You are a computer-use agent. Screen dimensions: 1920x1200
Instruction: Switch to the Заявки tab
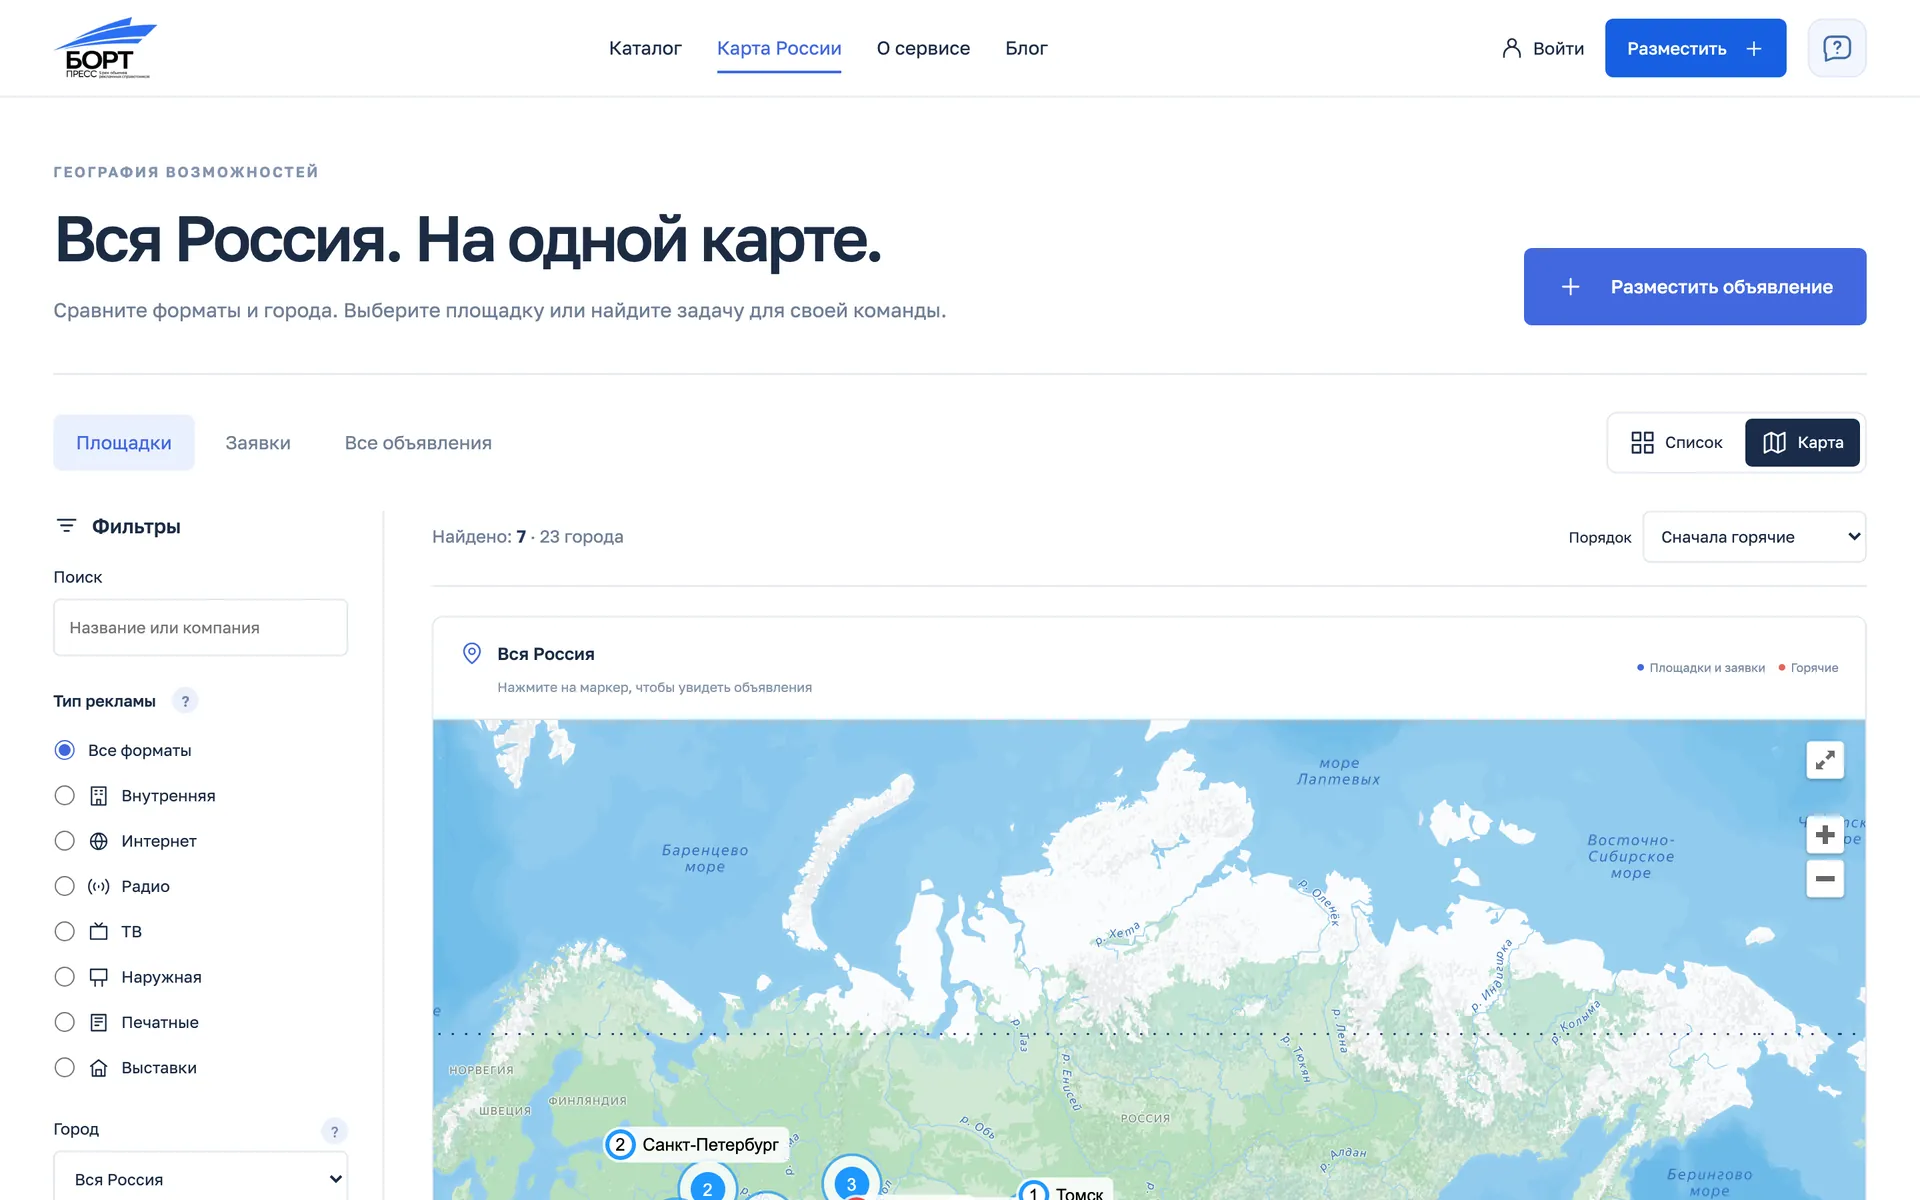click(x=258, y=443)
